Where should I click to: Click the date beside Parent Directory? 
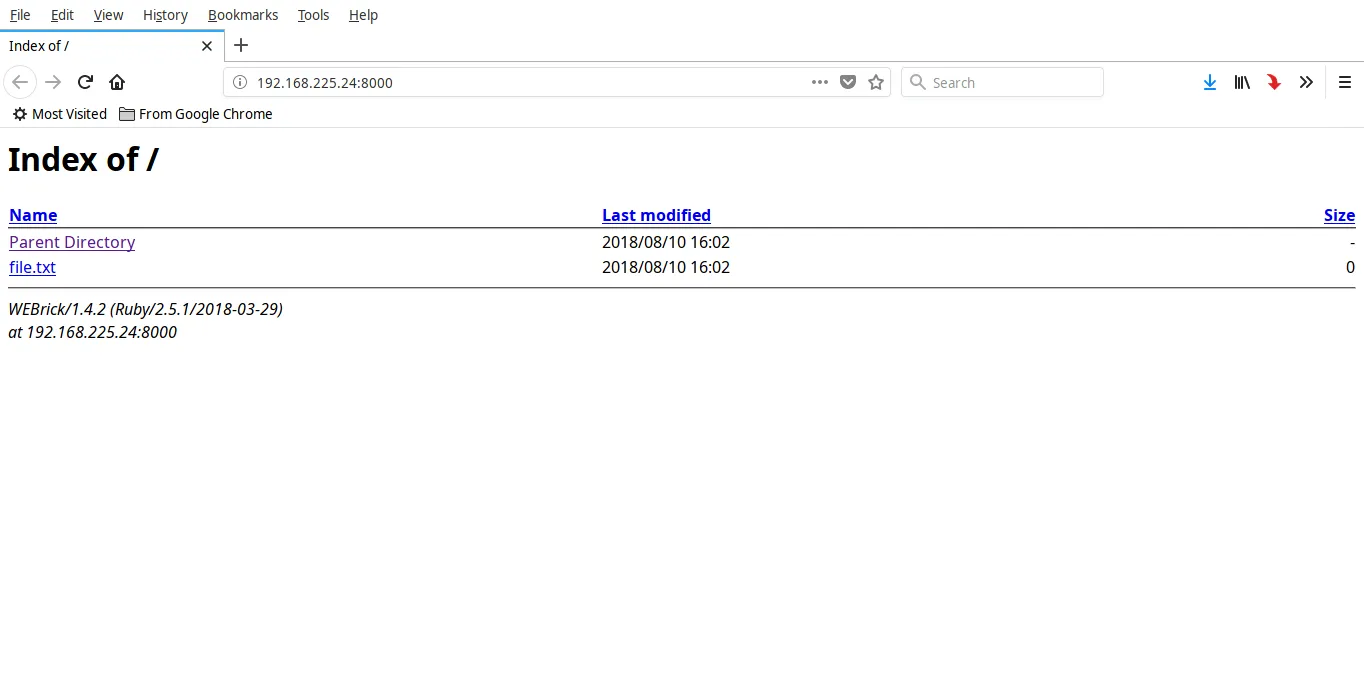click(x=666, y=242)
